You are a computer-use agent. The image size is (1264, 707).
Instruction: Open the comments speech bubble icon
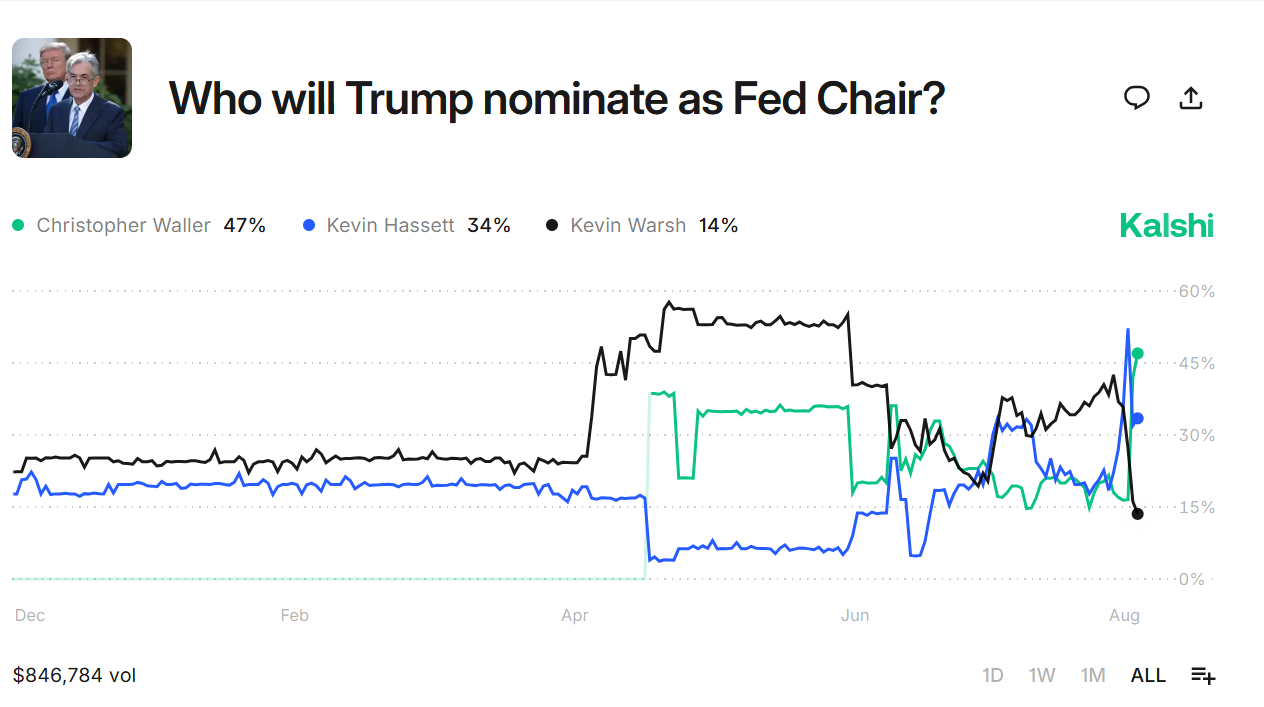pos(1136,97)
